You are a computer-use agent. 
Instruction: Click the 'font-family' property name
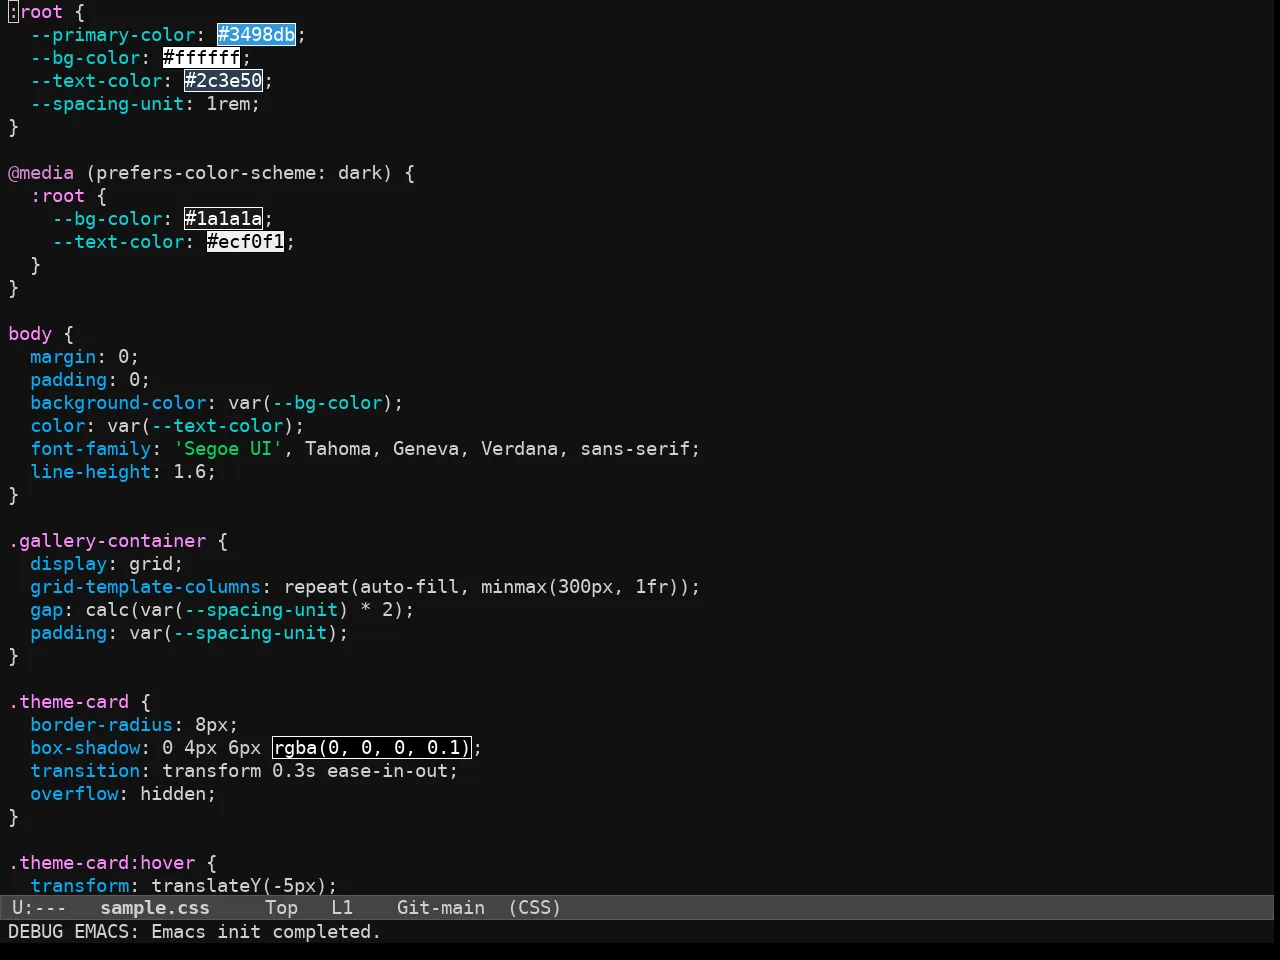pyautogui.click(x=90, y=449)
